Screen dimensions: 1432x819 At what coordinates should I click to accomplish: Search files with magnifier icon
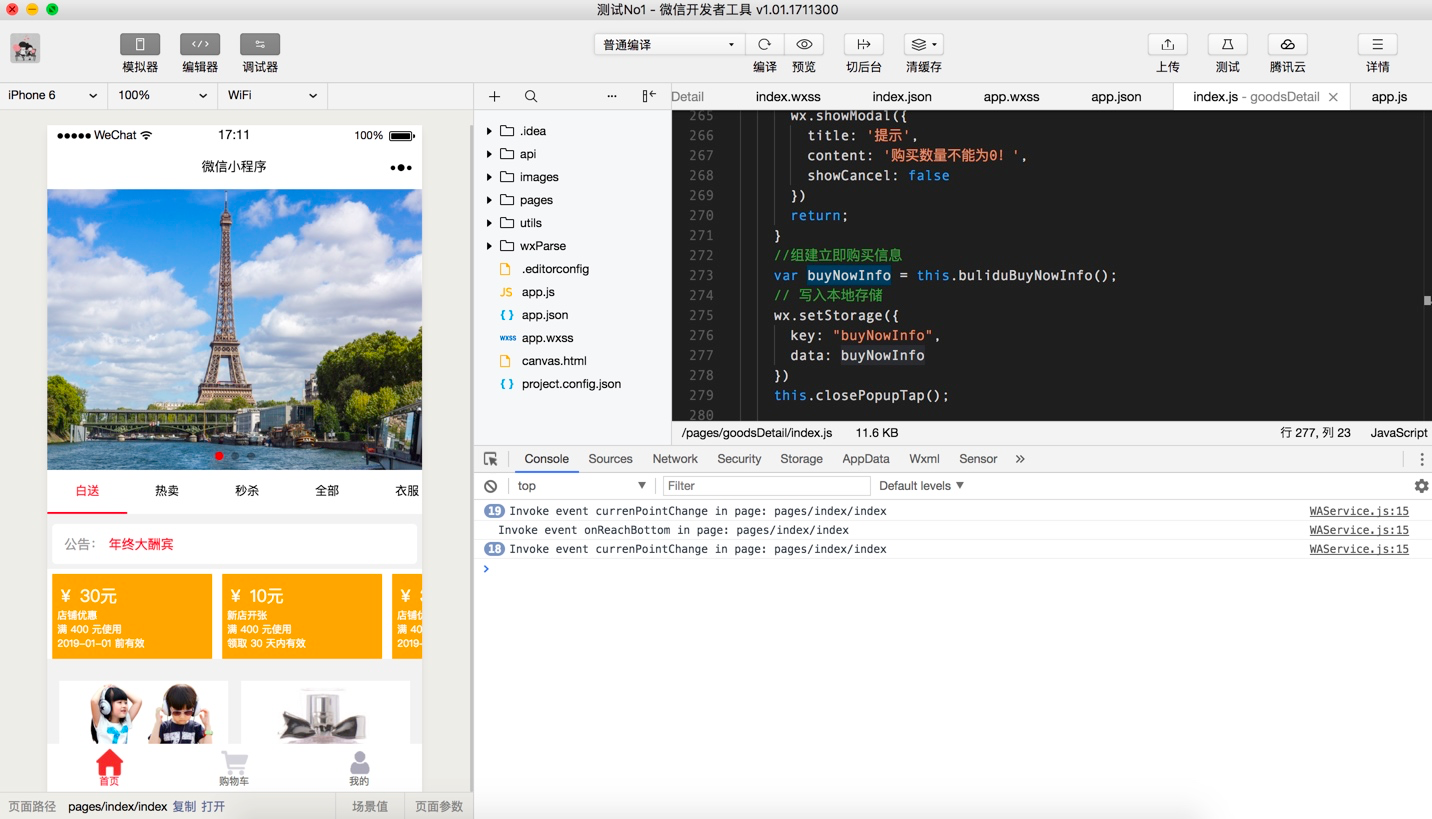coord(531,96)
